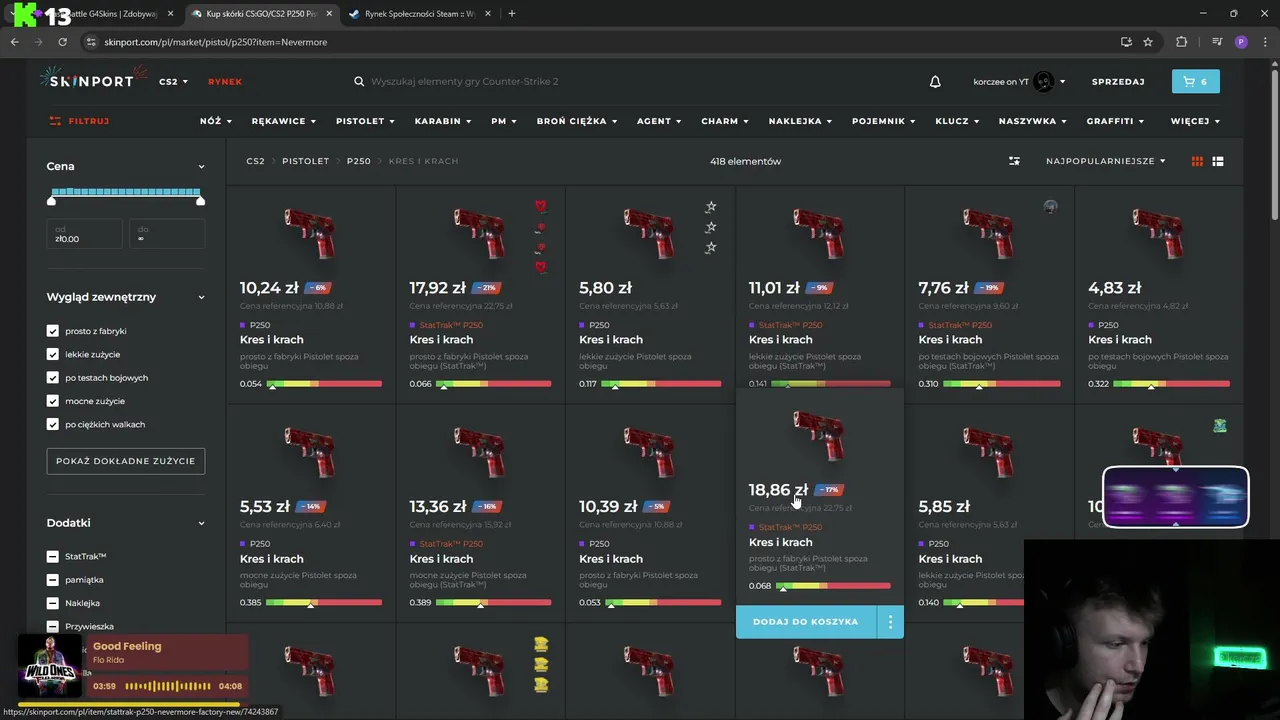Click korczee on YT avatar
The width and height of the screenshot is (1280, 720).
[1044, 82]
